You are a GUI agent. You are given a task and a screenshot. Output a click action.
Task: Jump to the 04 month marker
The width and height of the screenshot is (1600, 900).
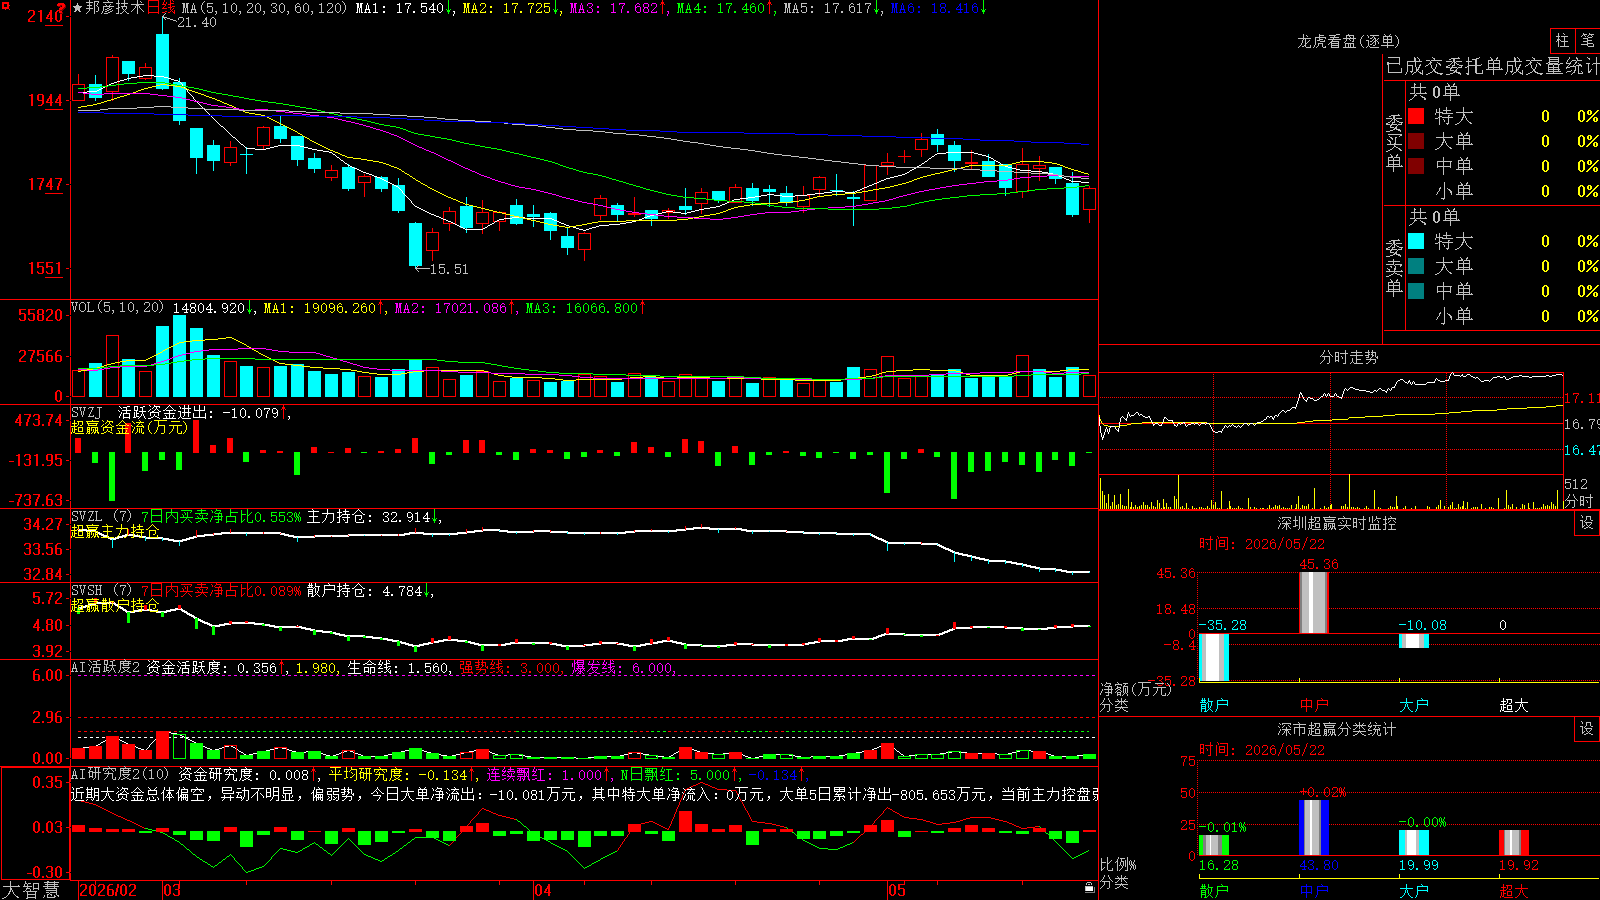pos(543,890)
